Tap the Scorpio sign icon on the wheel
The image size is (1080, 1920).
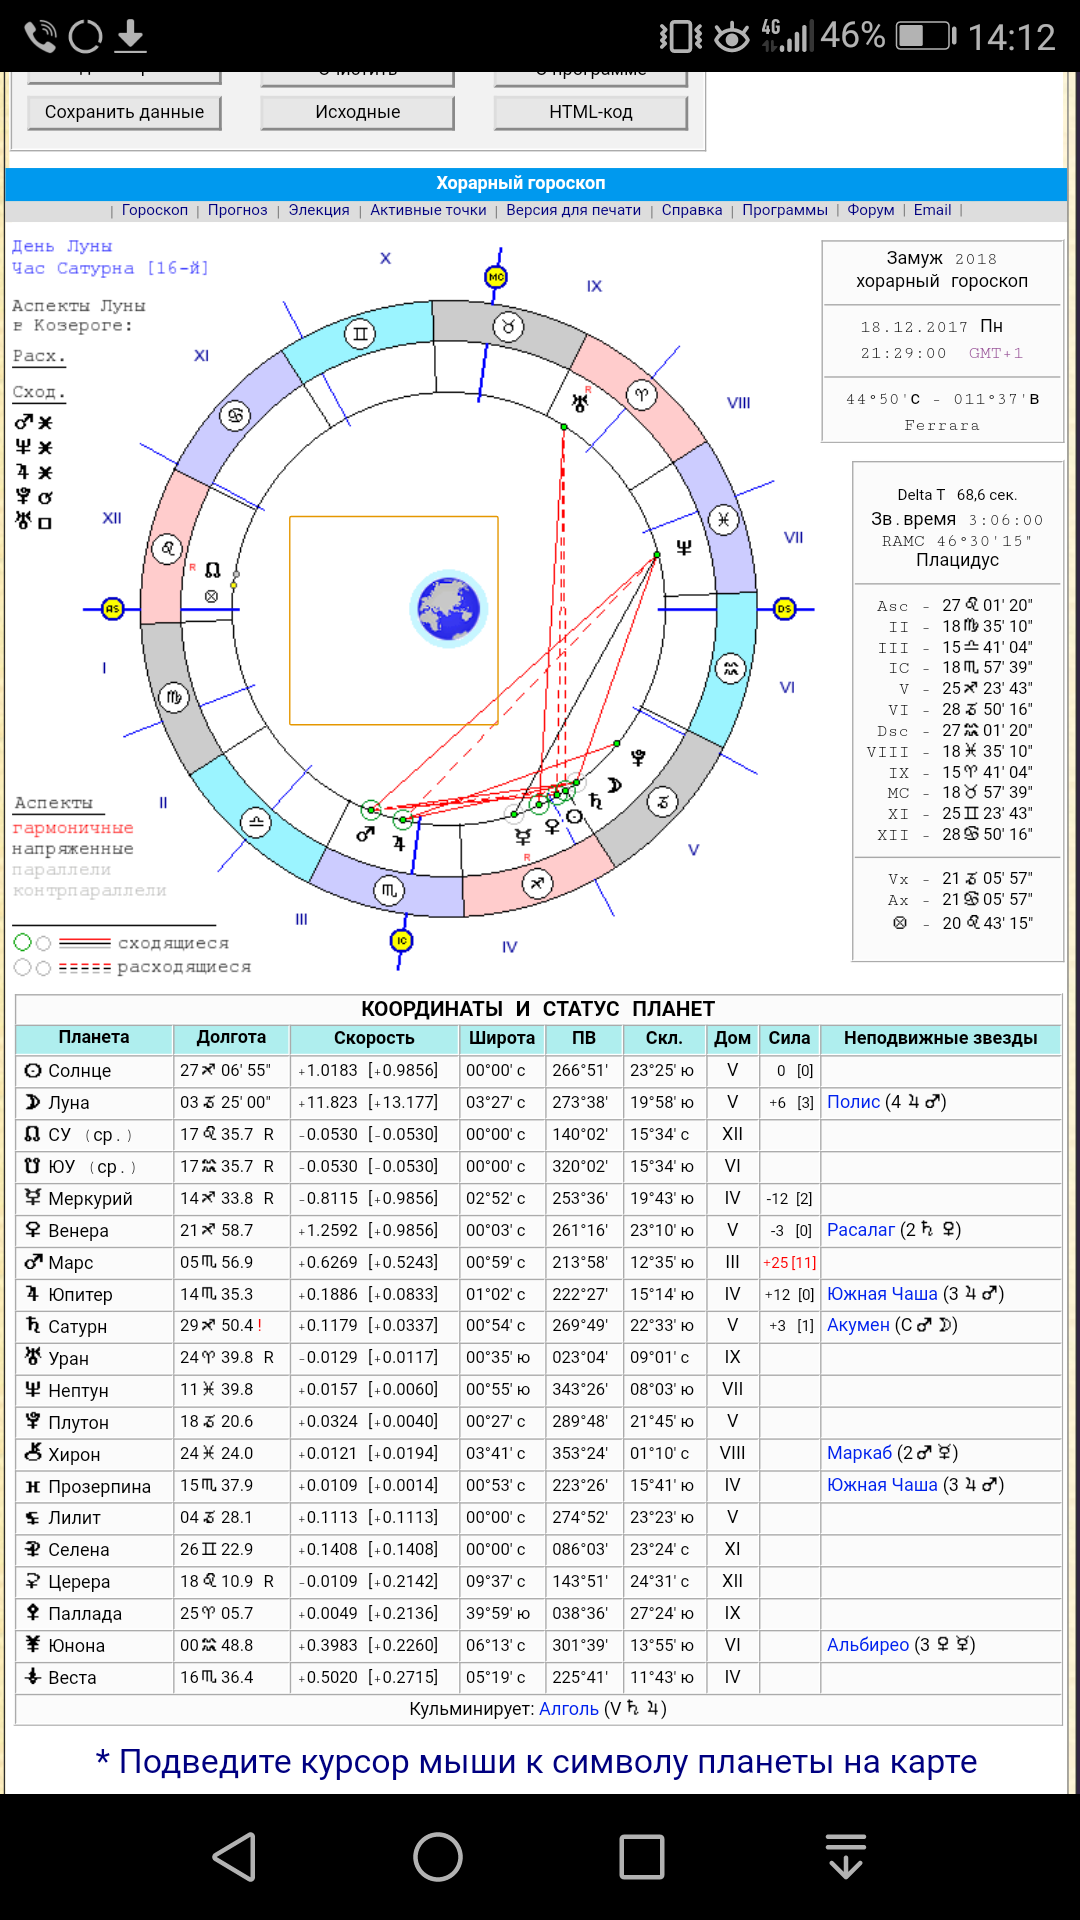(389, 889)
